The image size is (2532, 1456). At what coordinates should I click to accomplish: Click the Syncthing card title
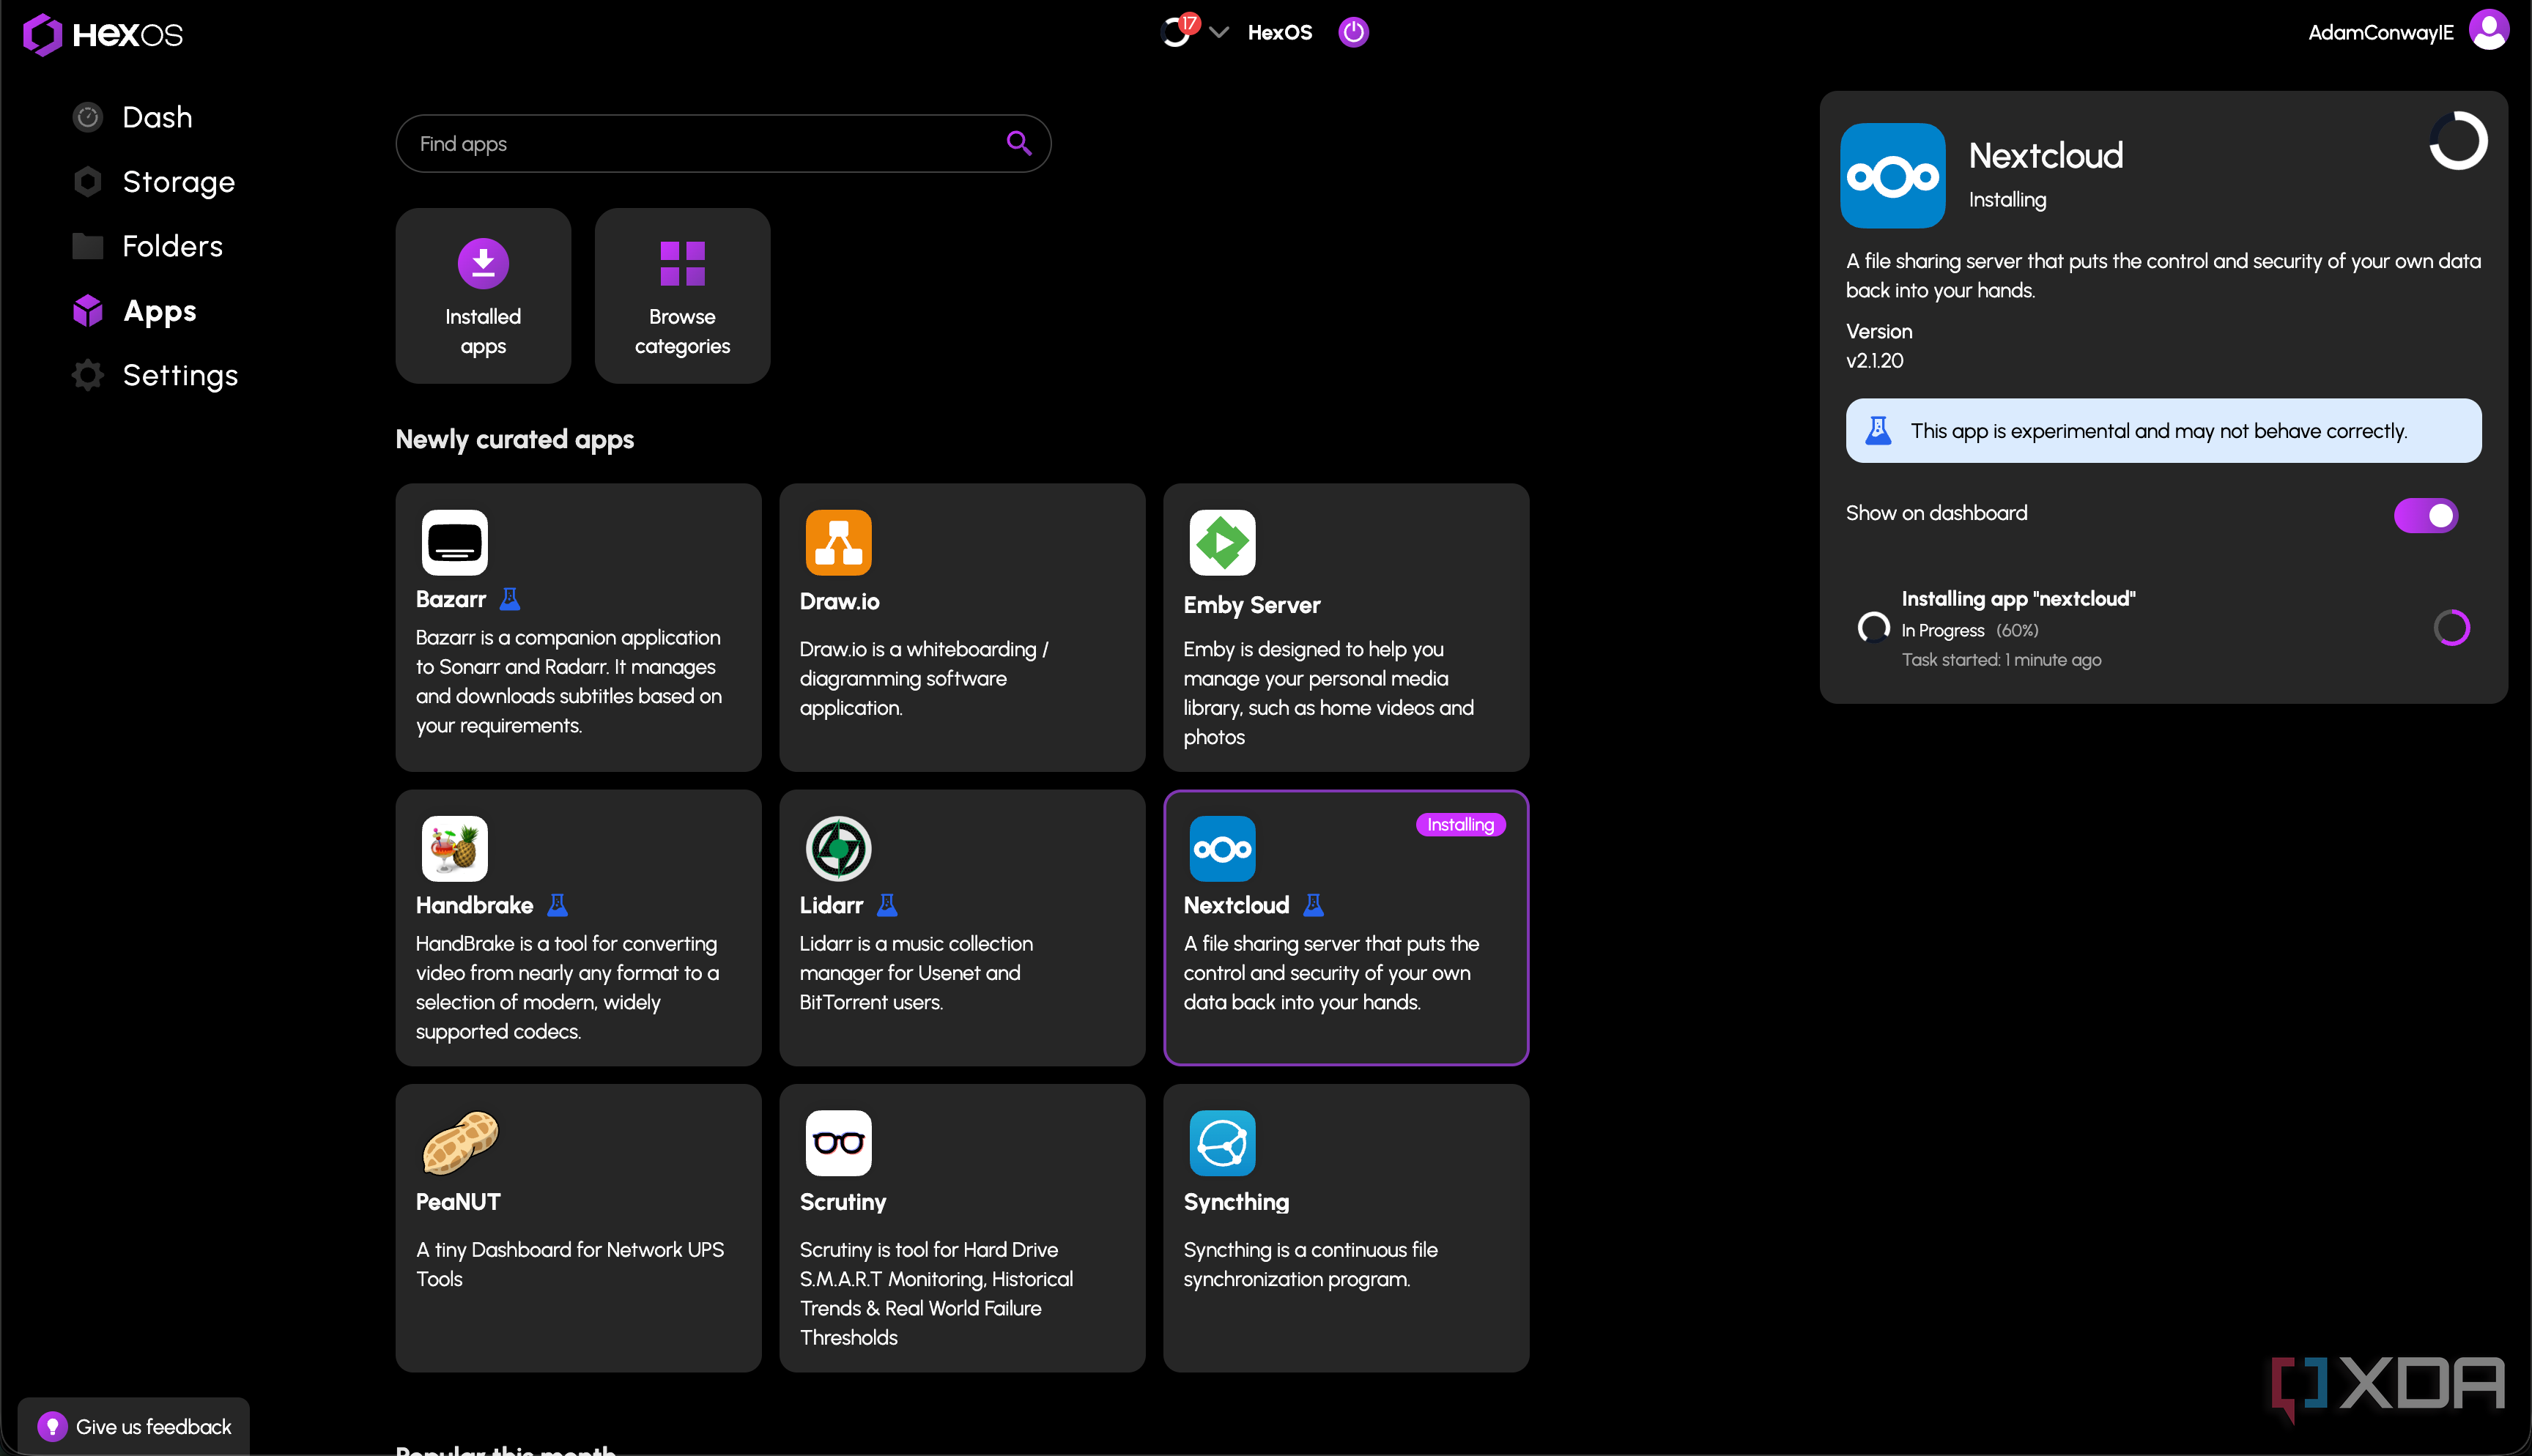coord(1236,1202)
